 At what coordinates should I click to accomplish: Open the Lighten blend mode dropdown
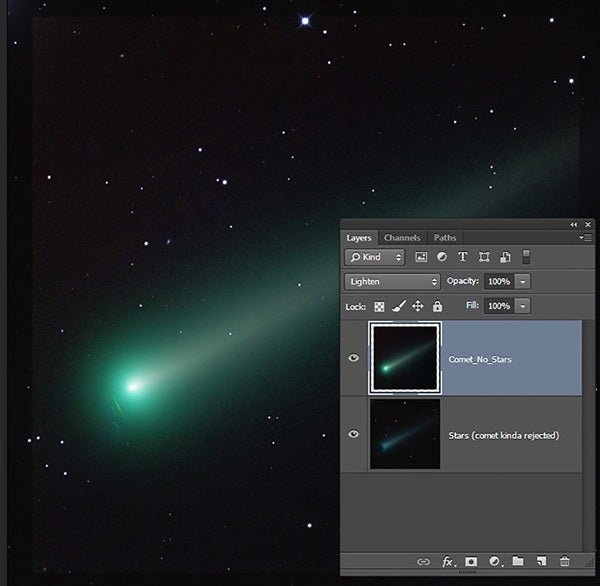pos(392,282)
